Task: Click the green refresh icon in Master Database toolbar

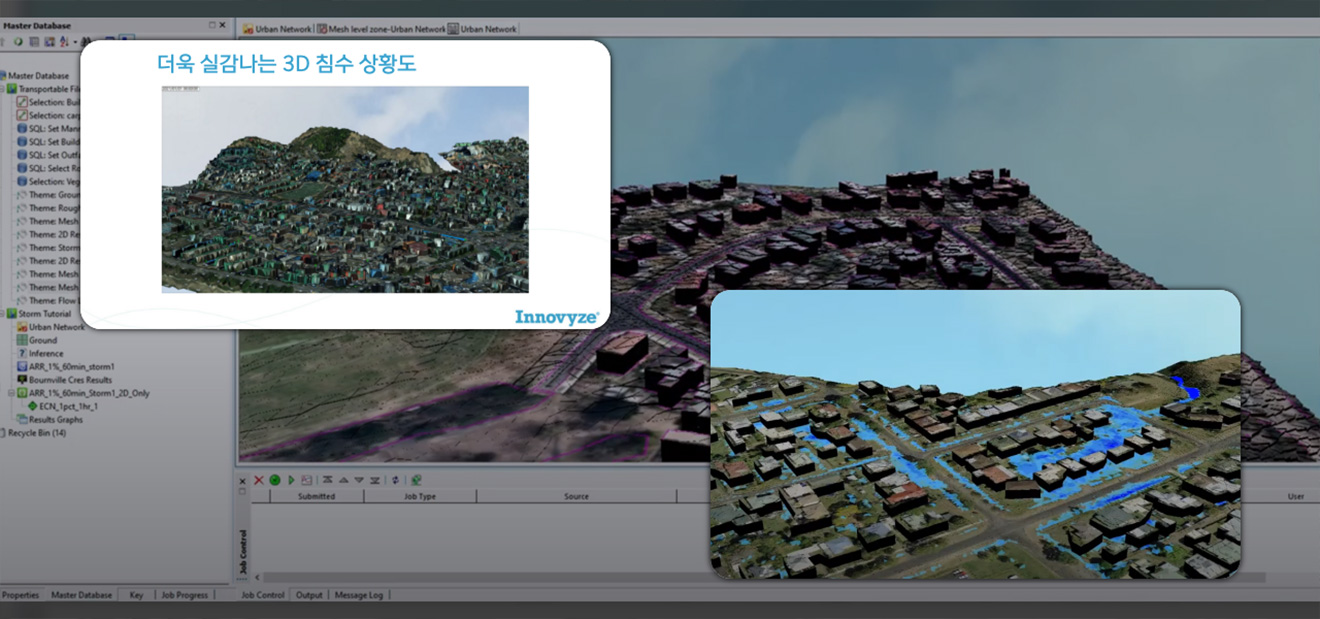Action: click(x=18, y=42)
